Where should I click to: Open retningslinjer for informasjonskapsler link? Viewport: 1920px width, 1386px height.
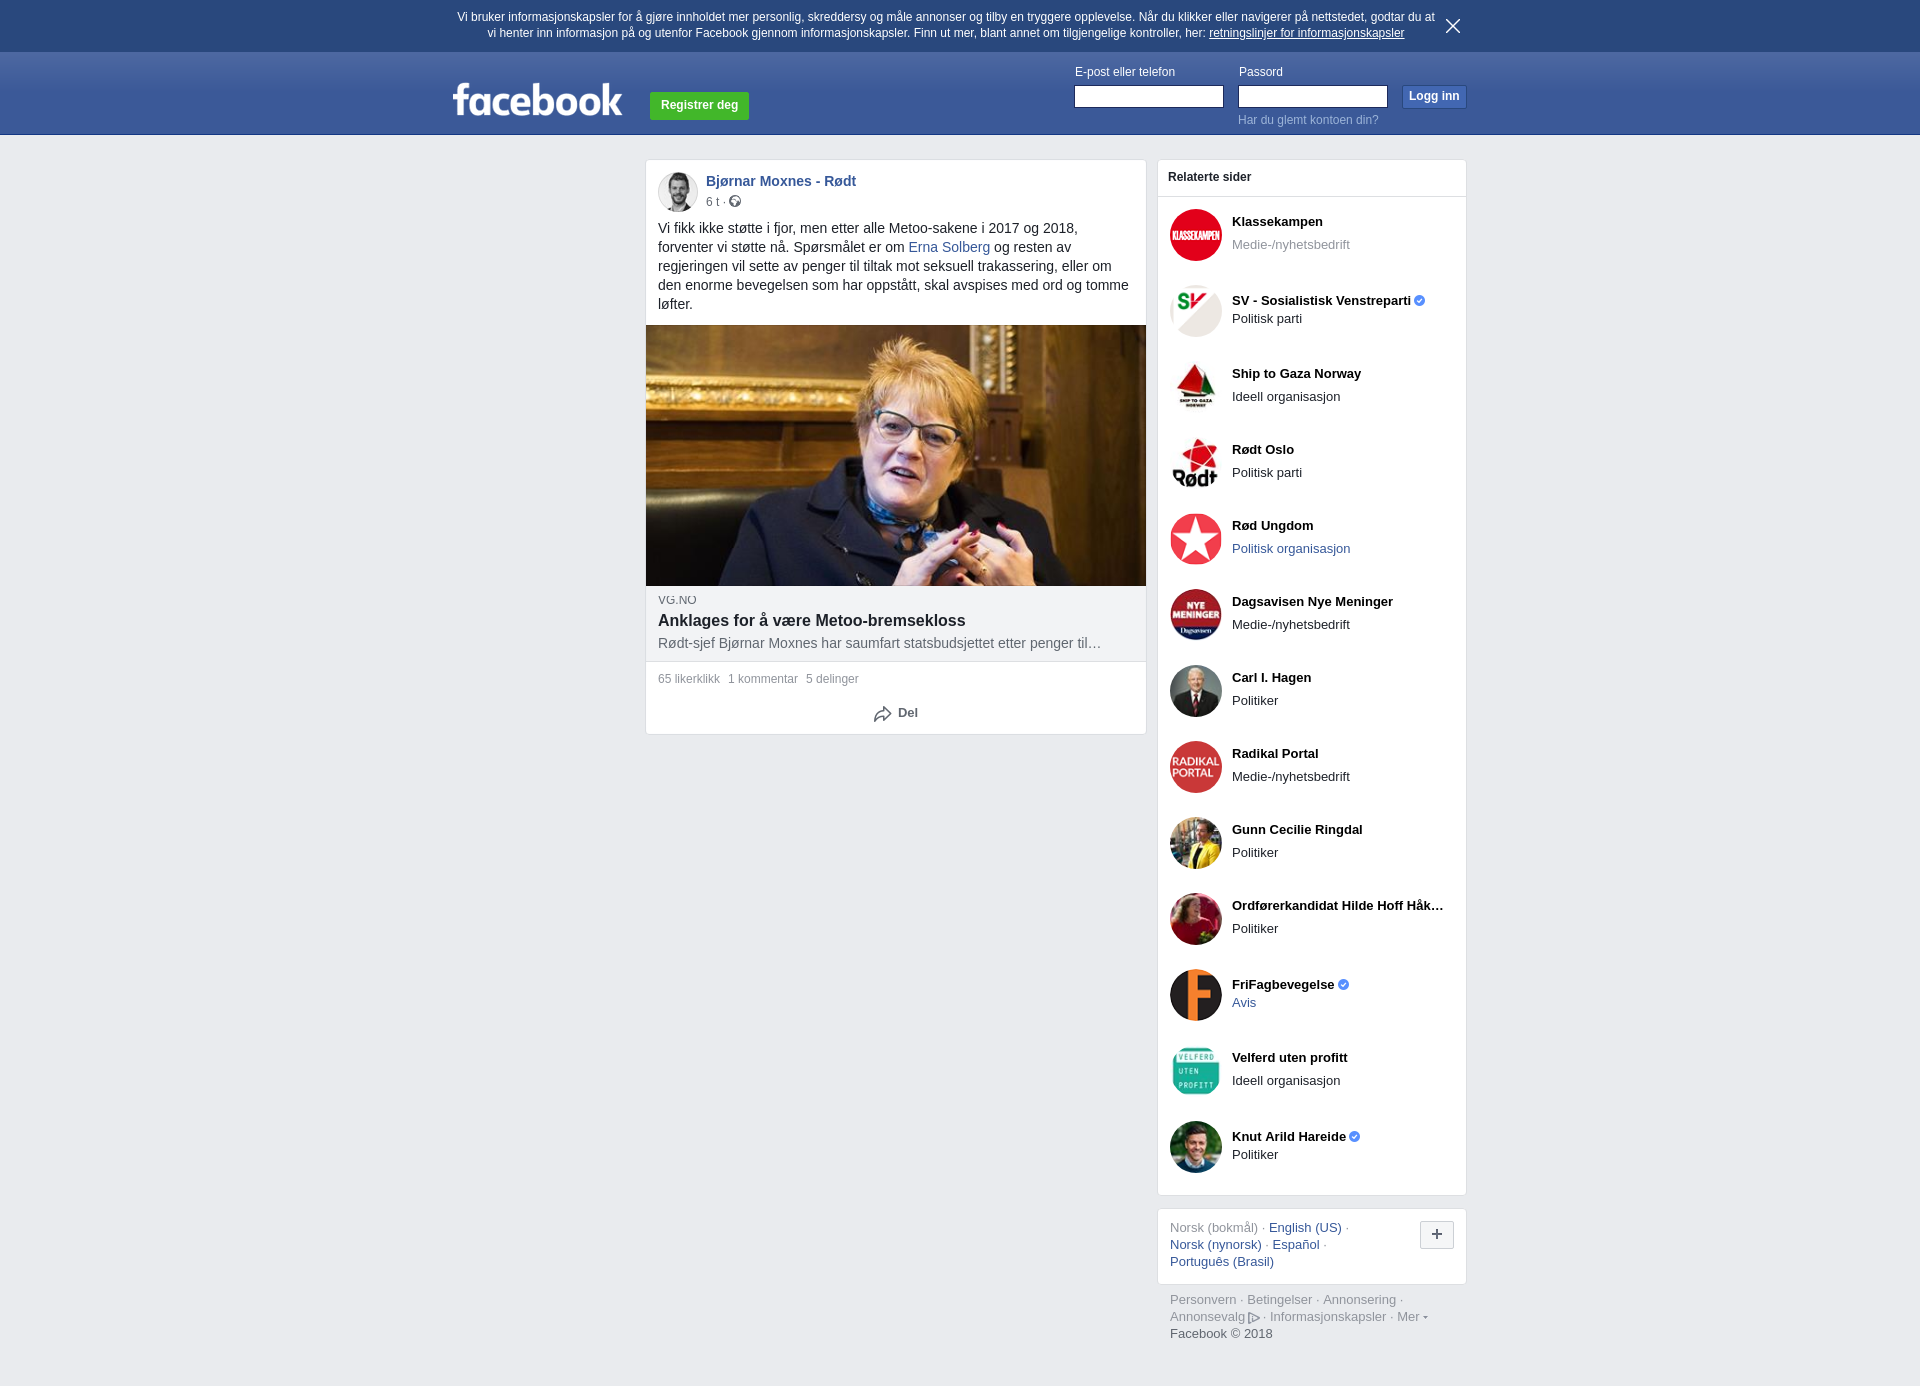[1306, 33]
